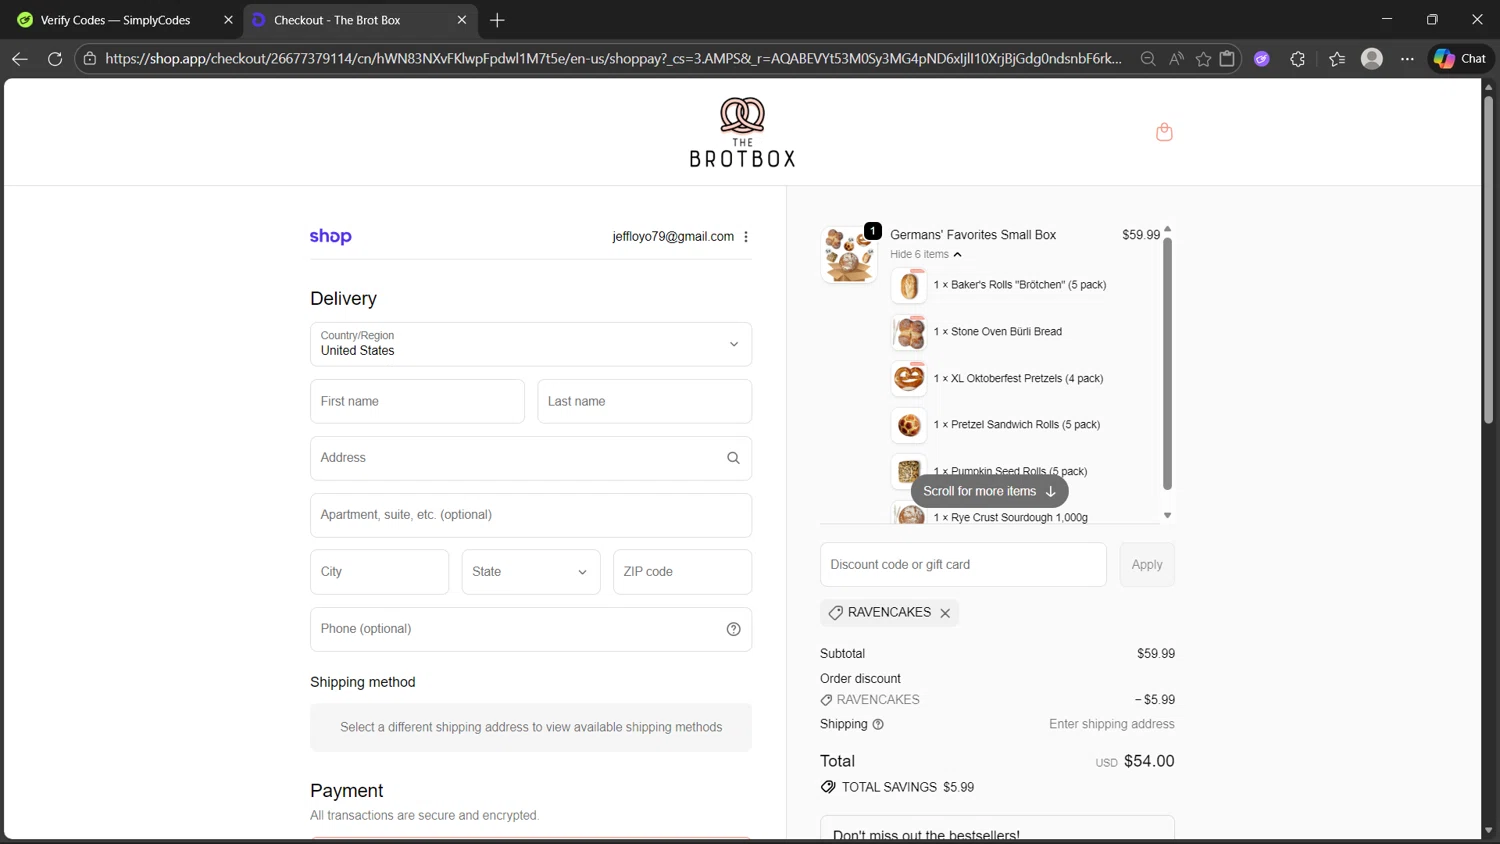This screenshot has height=844, width=1500.
Task: Show phone number help question mark
Action: 733,629
